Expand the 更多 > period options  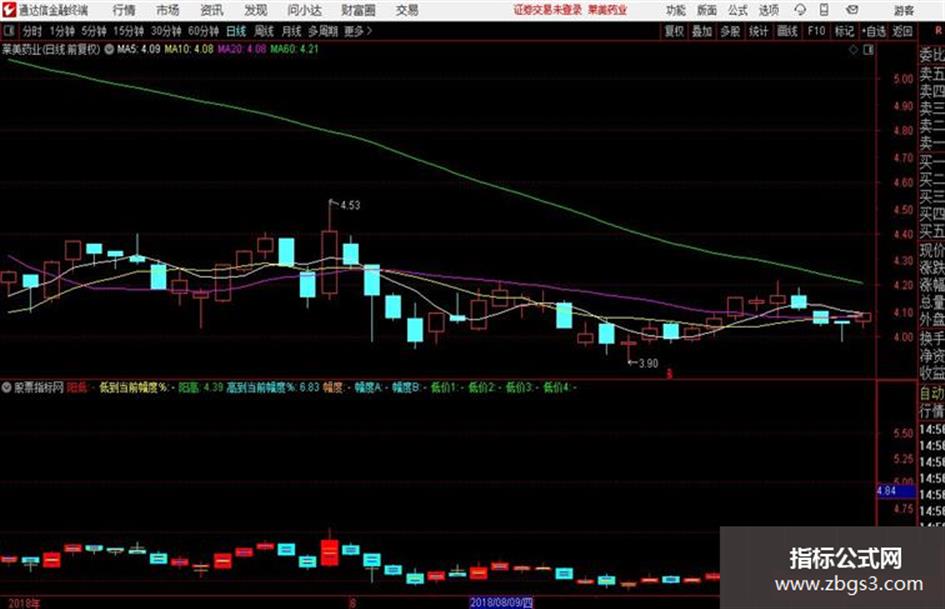[358, 31]
